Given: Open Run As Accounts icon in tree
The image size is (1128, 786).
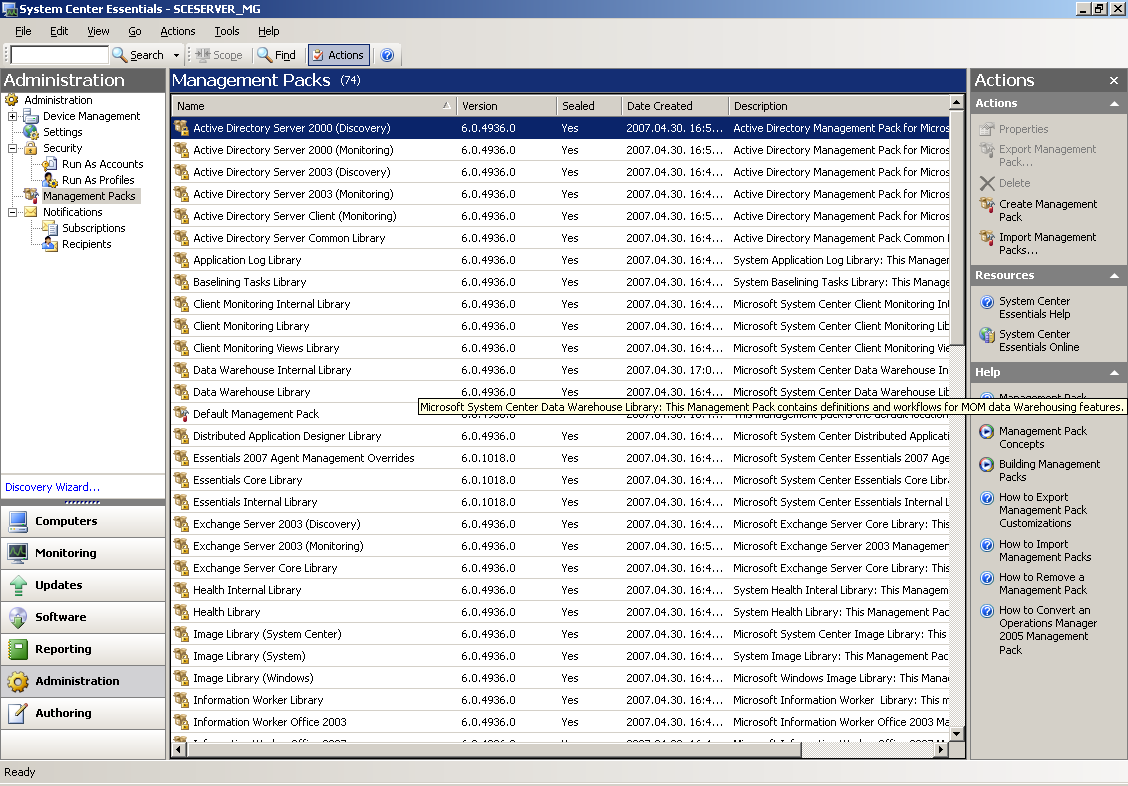Looking at the screenshot, I should pyautogui.click(x=50, y=164).
